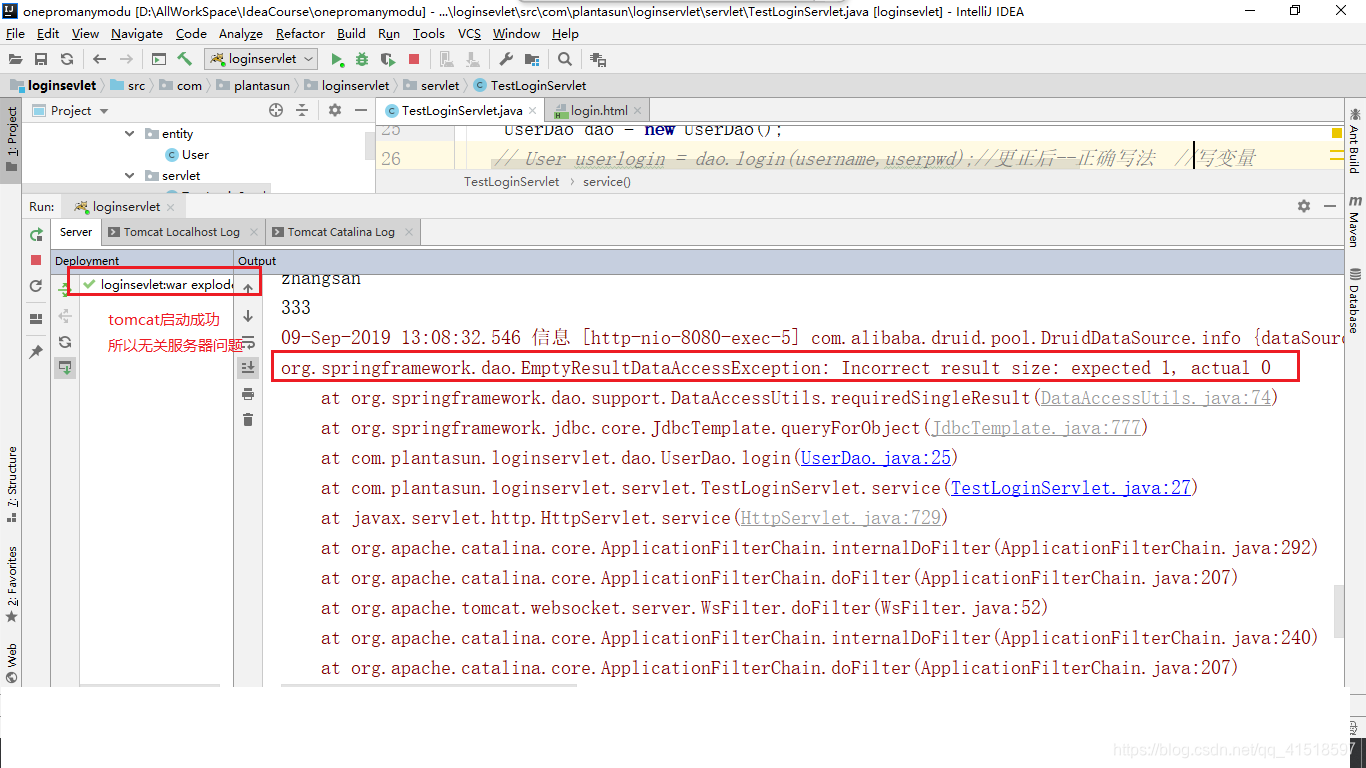Close the Tomcat Localhost Log tab
This screenshot has height=768, width=1366.
click(252, 232)
